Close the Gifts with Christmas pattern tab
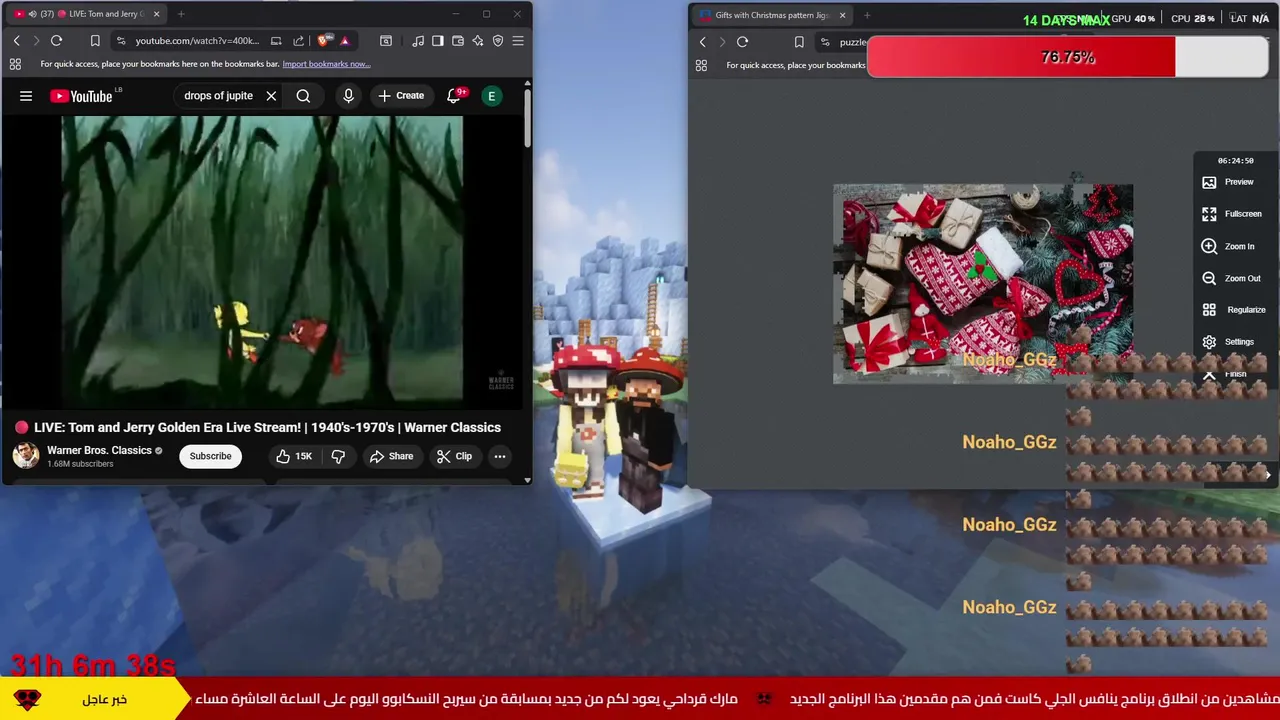1280x720 pixels. (x=842, y=15)
